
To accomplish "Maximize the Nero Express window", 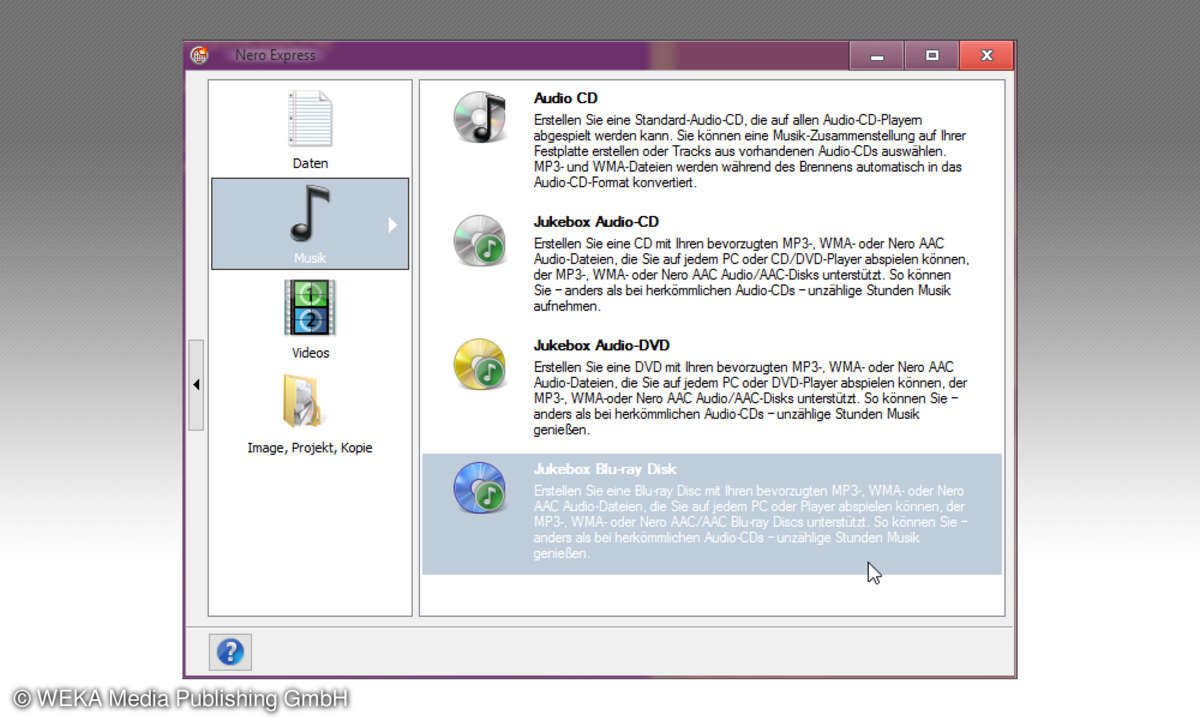I will [x=932, y=56].
